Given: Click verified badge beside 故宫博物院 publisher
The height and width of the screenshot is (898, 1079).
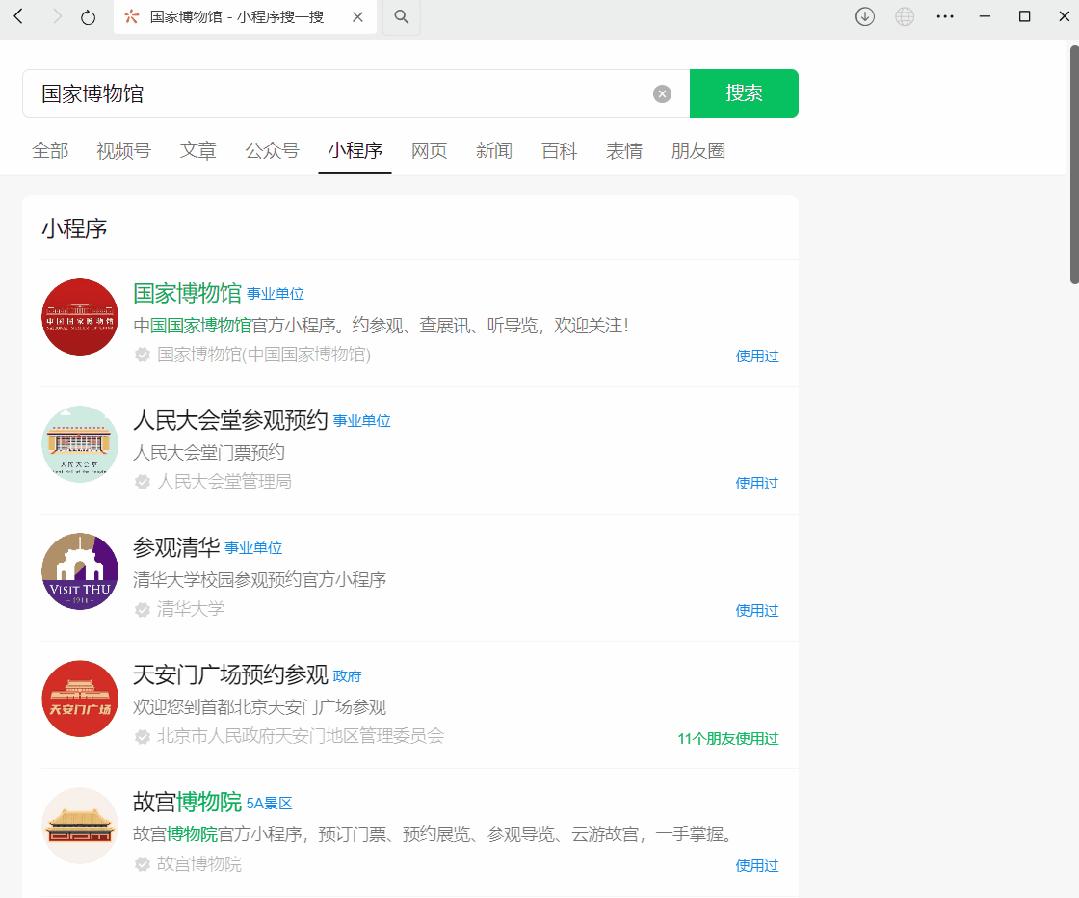Looking at the screenshot, I should (x=142, y=864).
